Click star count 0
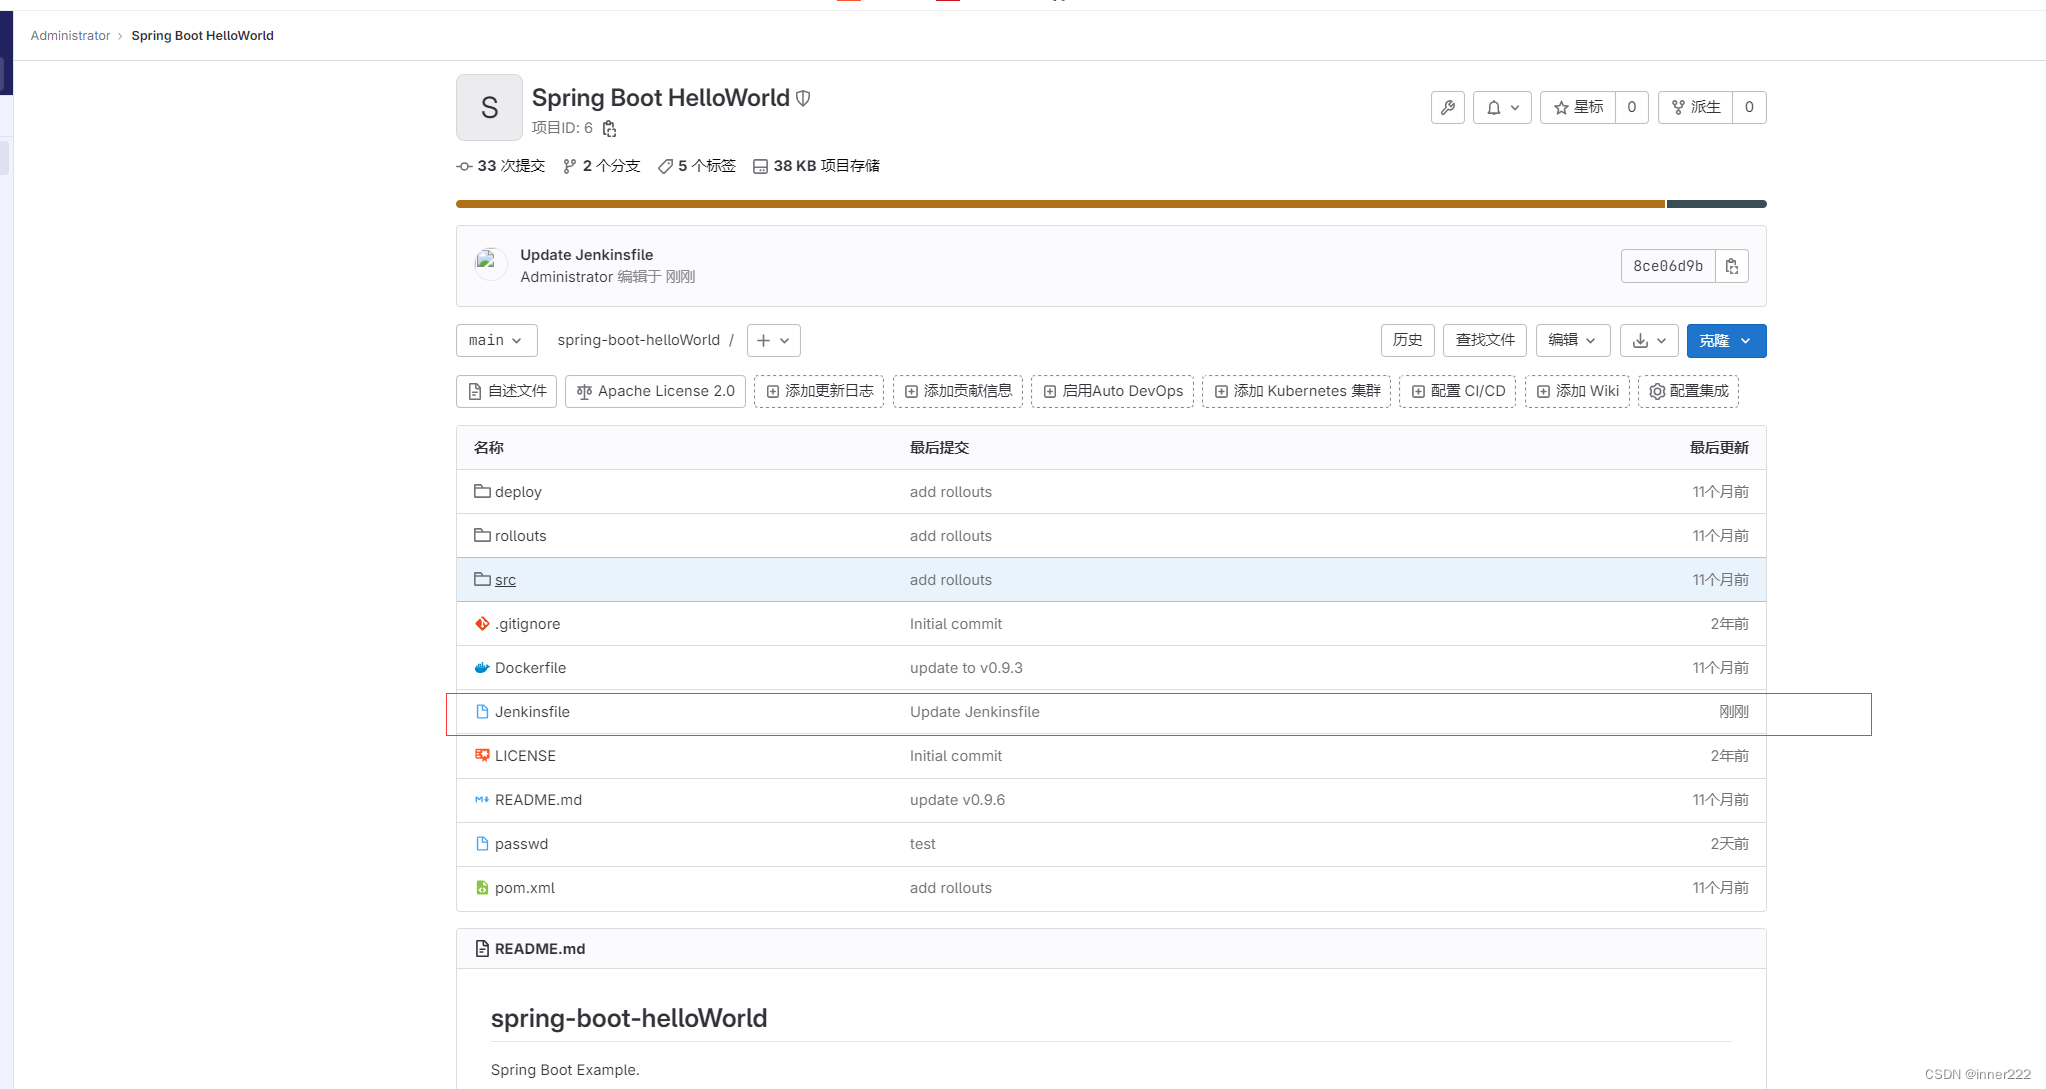 pyautogui.click(x=1632, y=107)
